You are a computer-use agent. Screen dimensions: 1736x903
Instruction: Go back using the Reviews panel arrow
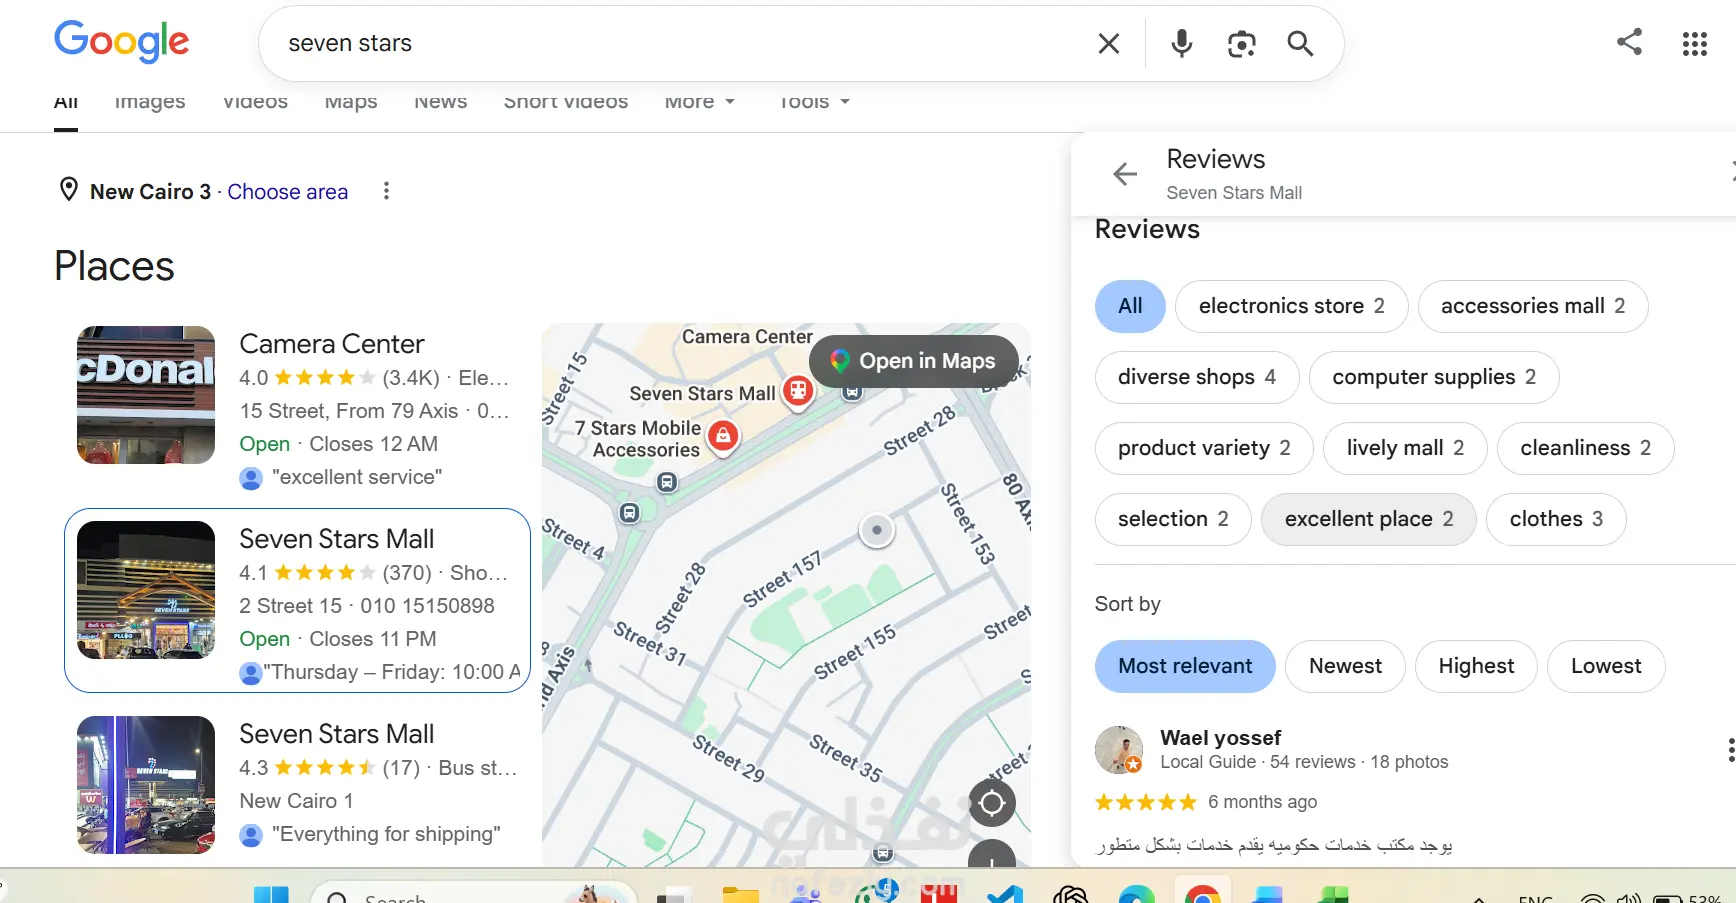pyautogui.click(x=1125, y=174)
